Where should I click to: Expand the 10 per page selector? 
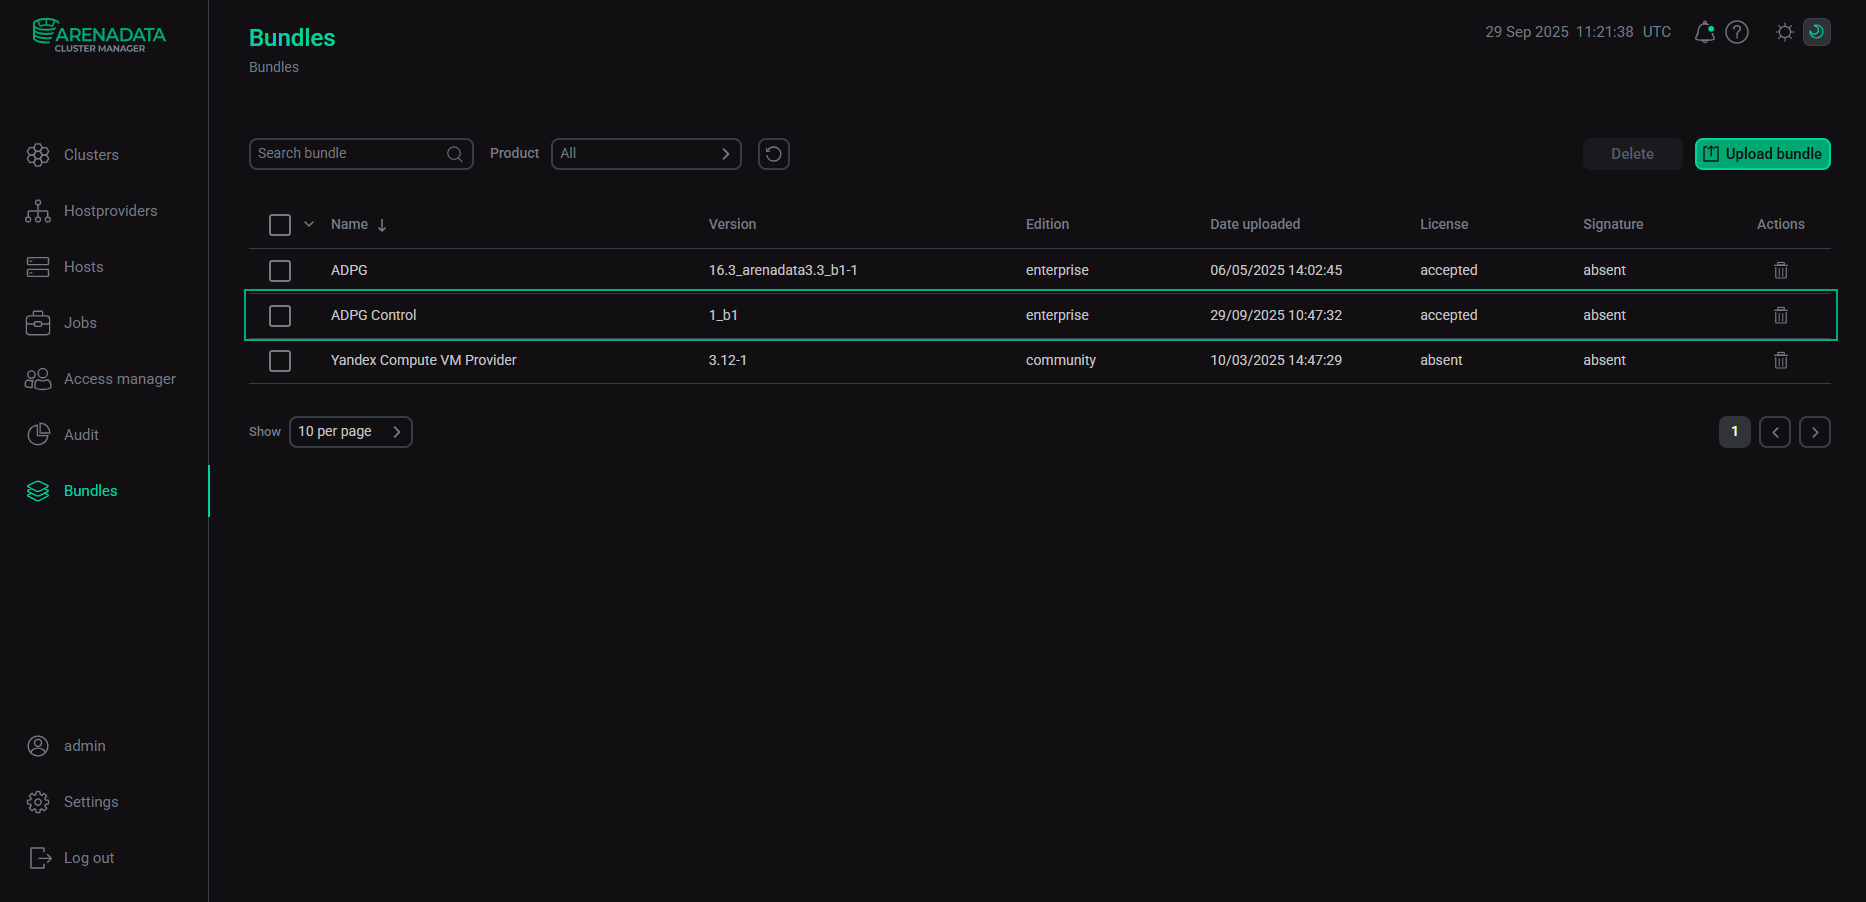tap(350, 432)
